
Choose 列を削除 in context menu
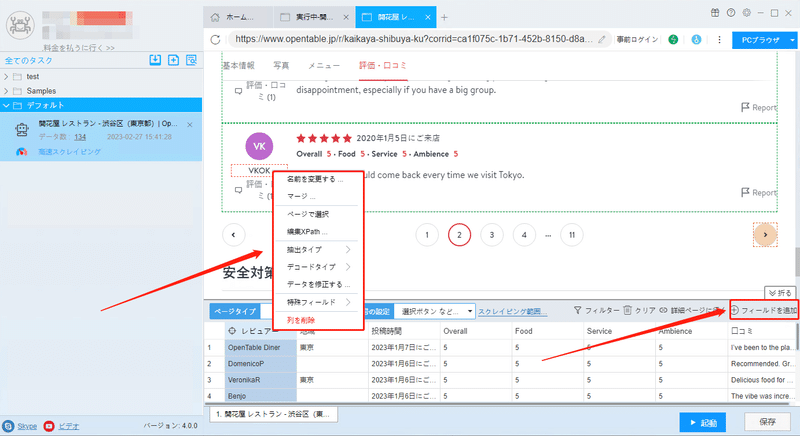tap(301, 320)
